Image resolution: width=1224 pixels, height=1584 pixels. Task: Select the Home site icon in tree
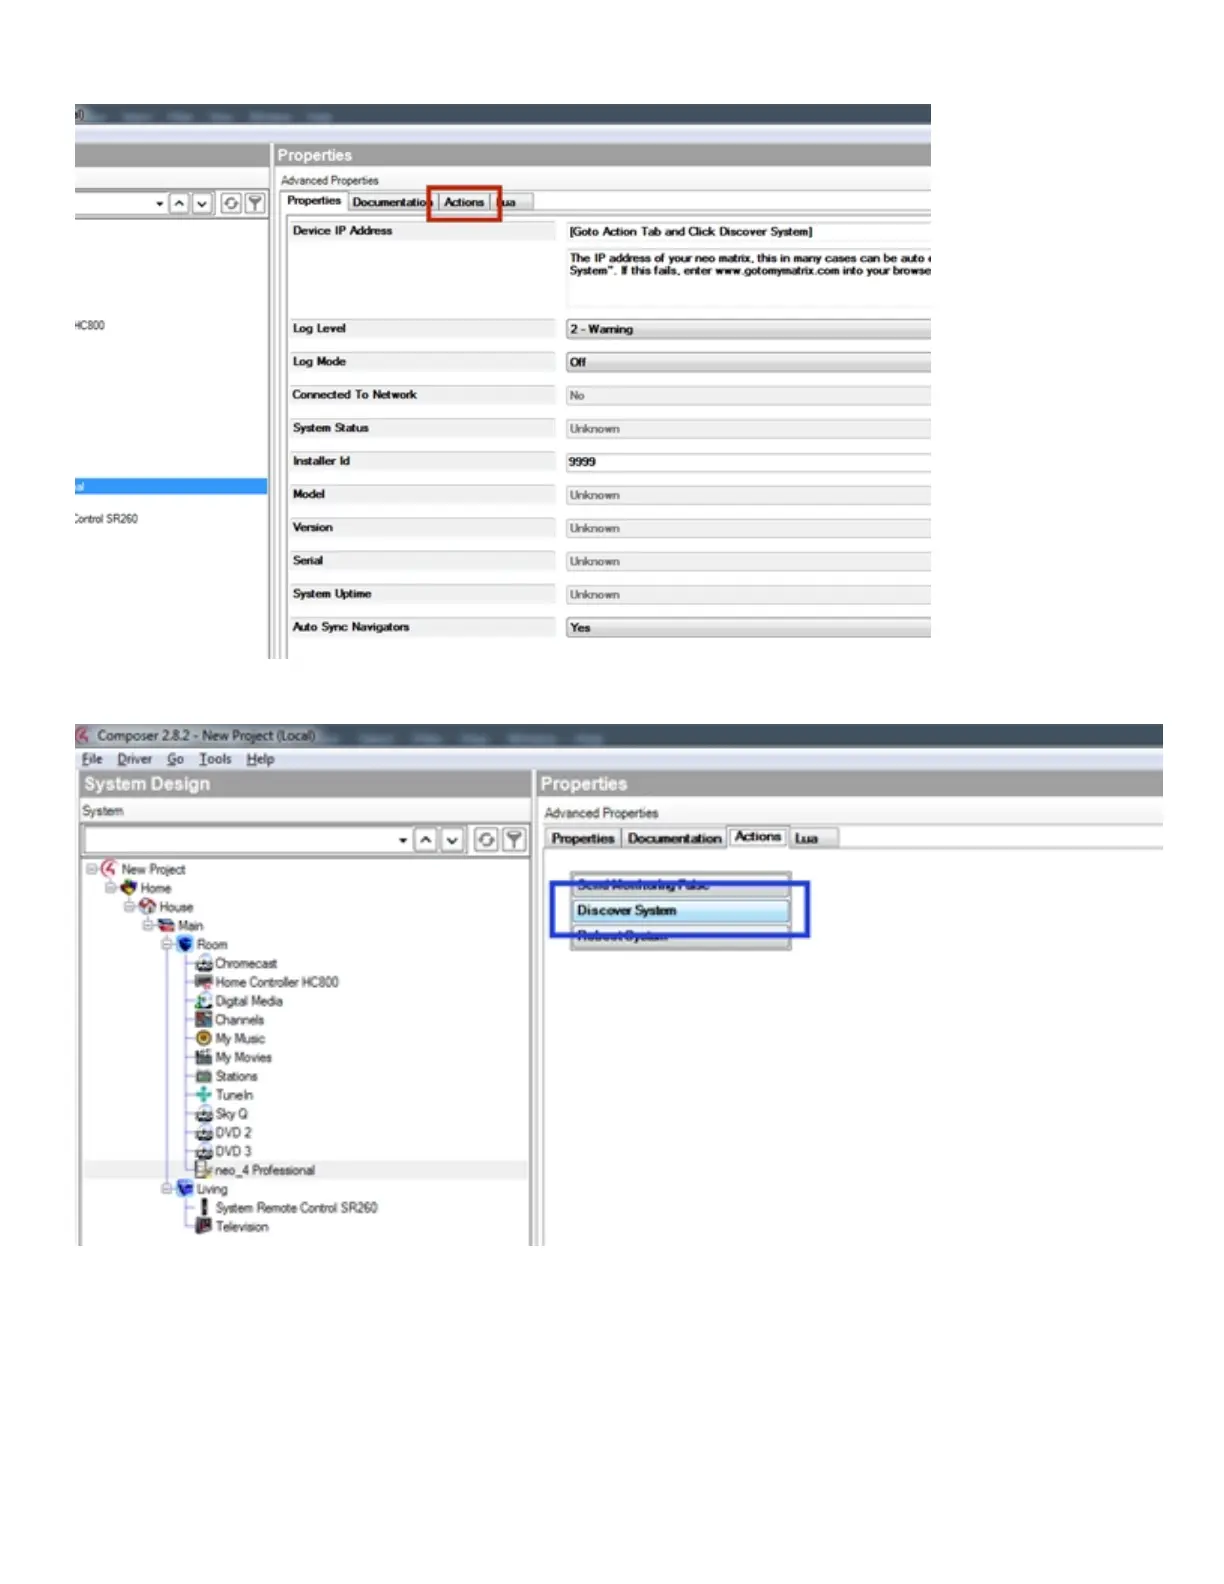pos(128,888)
